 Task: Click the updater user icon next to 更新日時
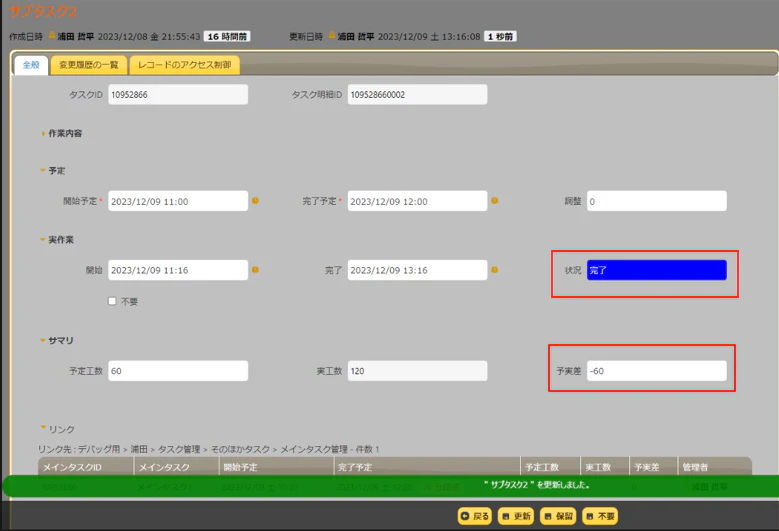click(332, 36)
